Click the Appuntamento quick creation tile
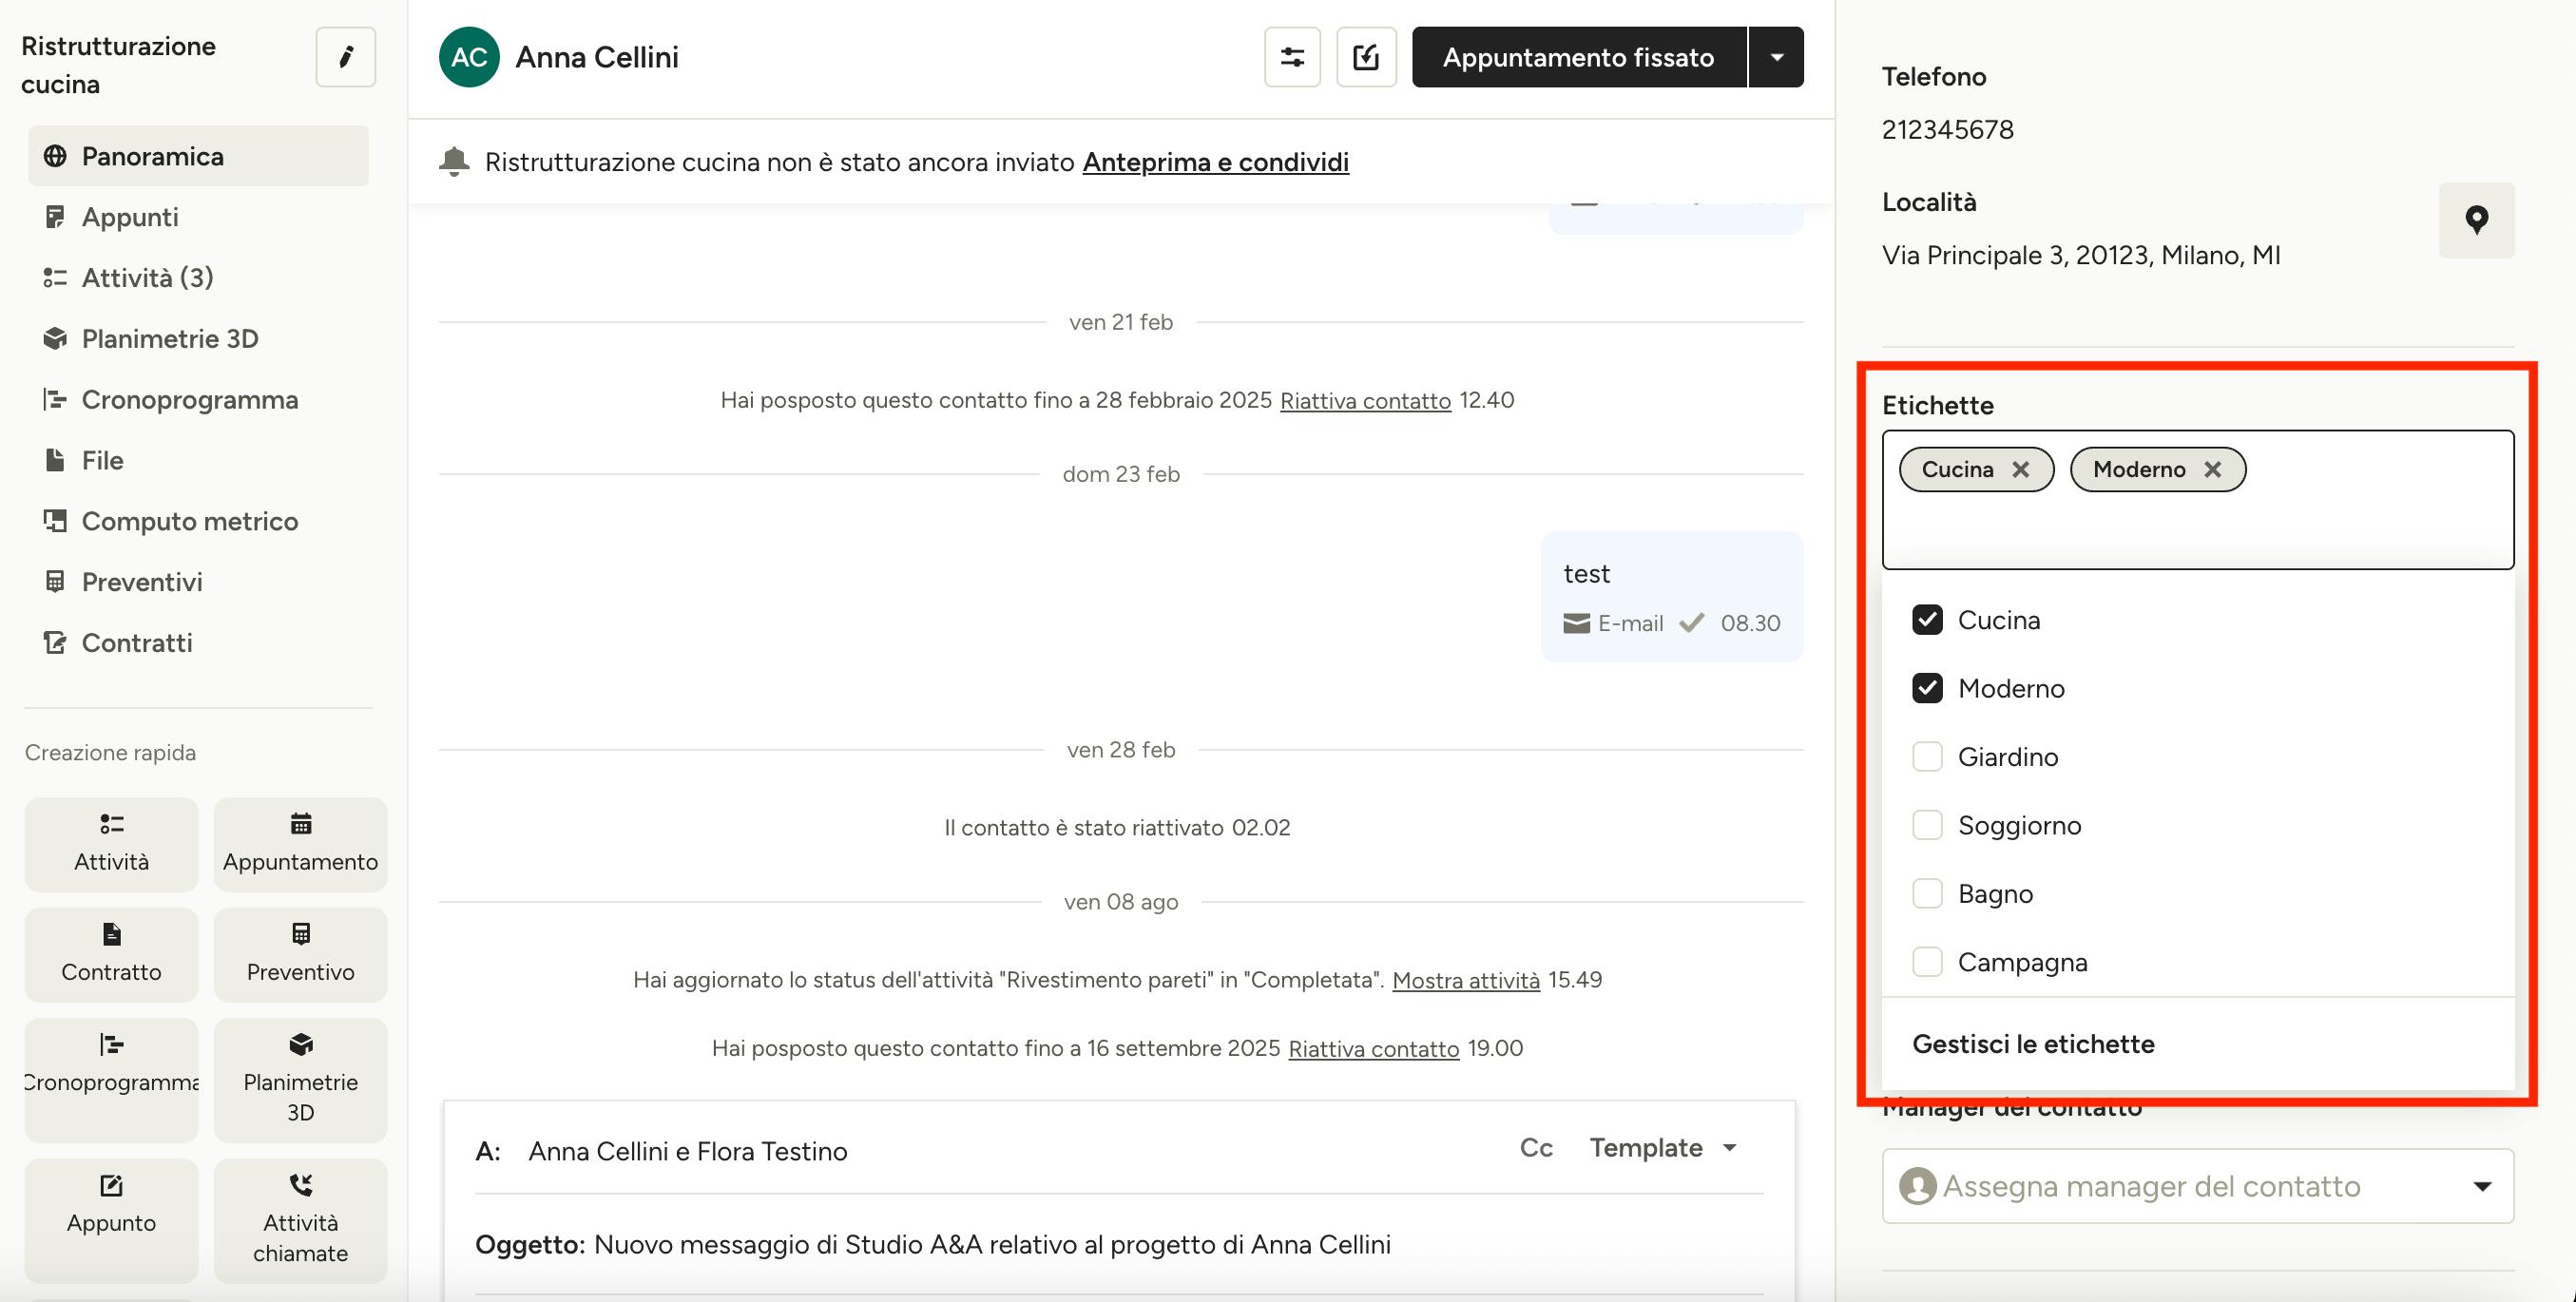 pos(300,844)
